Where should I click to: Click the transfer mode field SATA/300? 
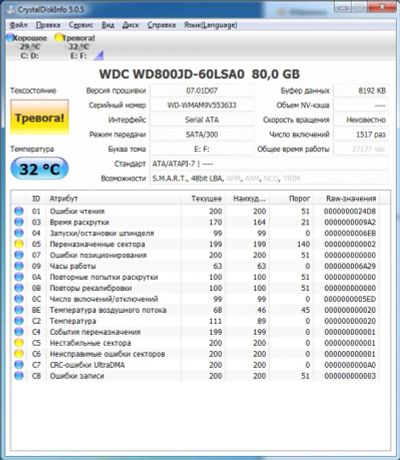(x=202, y=134)
